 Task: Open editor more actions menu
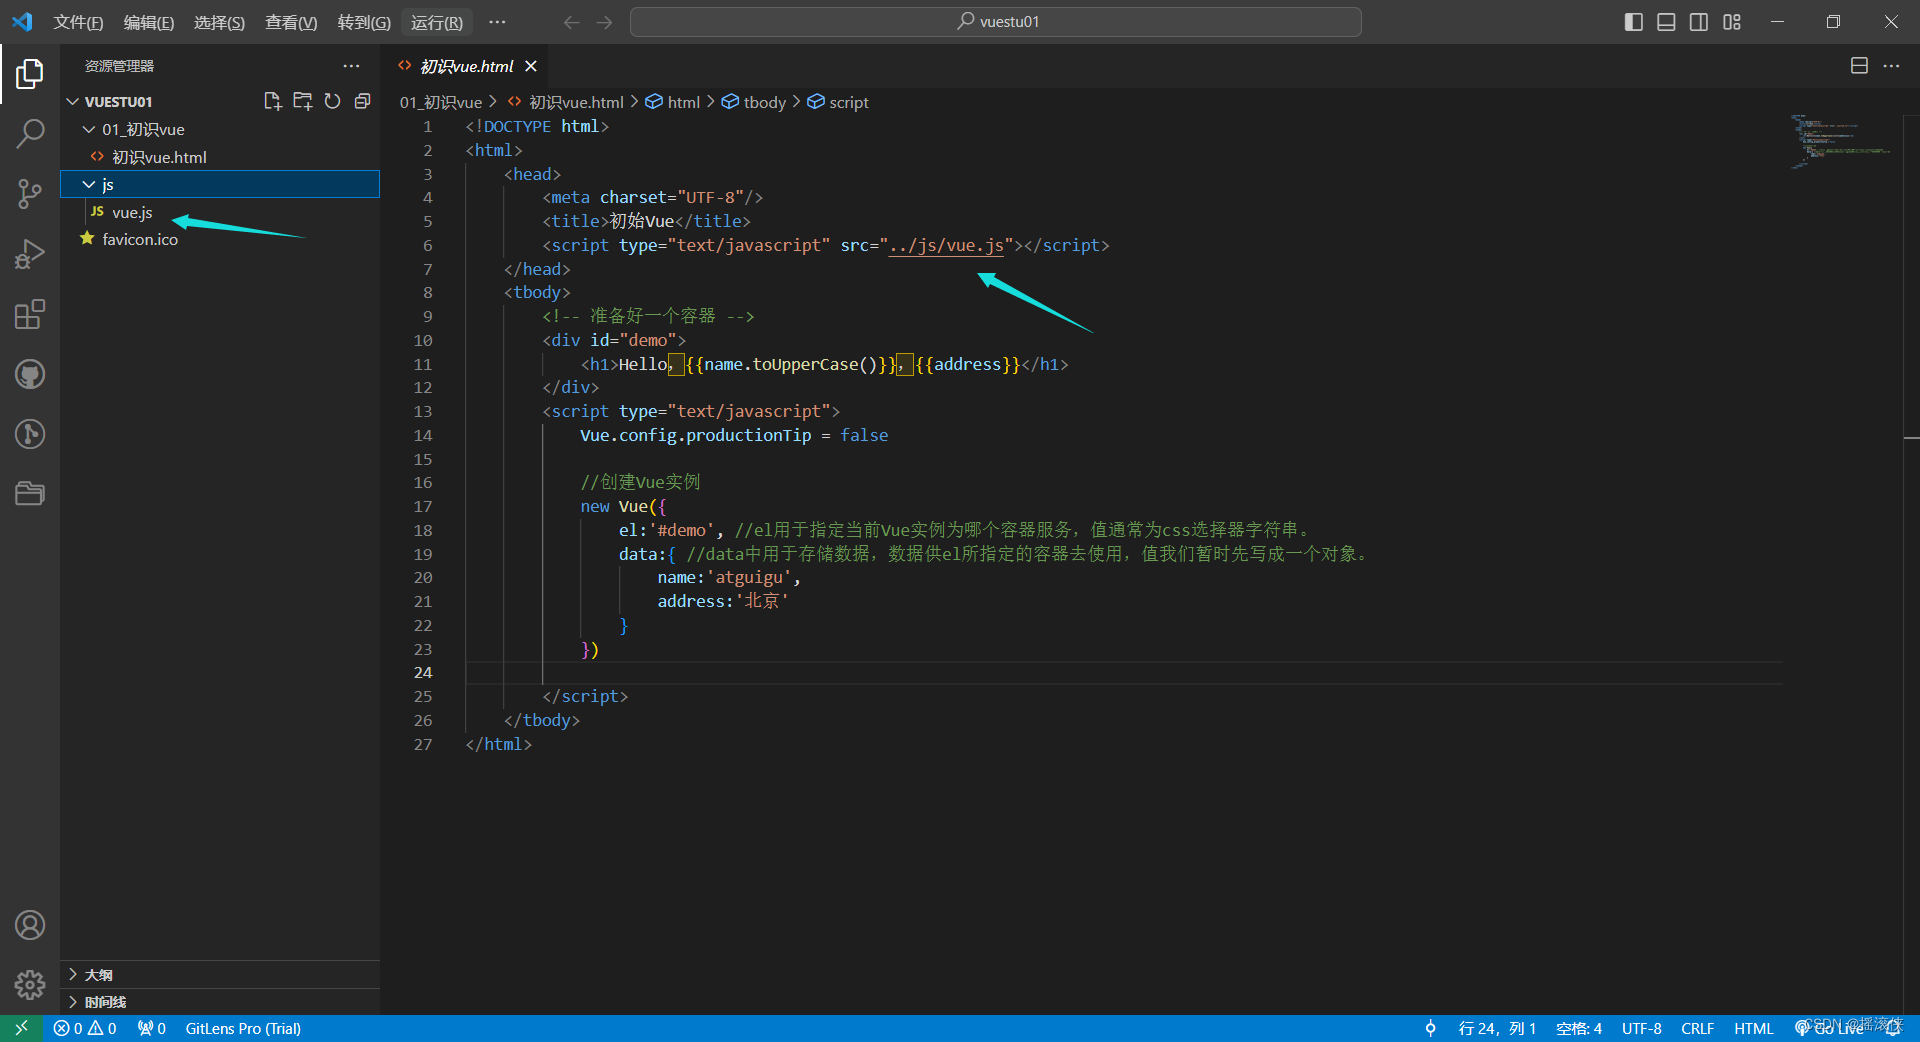1891,66
